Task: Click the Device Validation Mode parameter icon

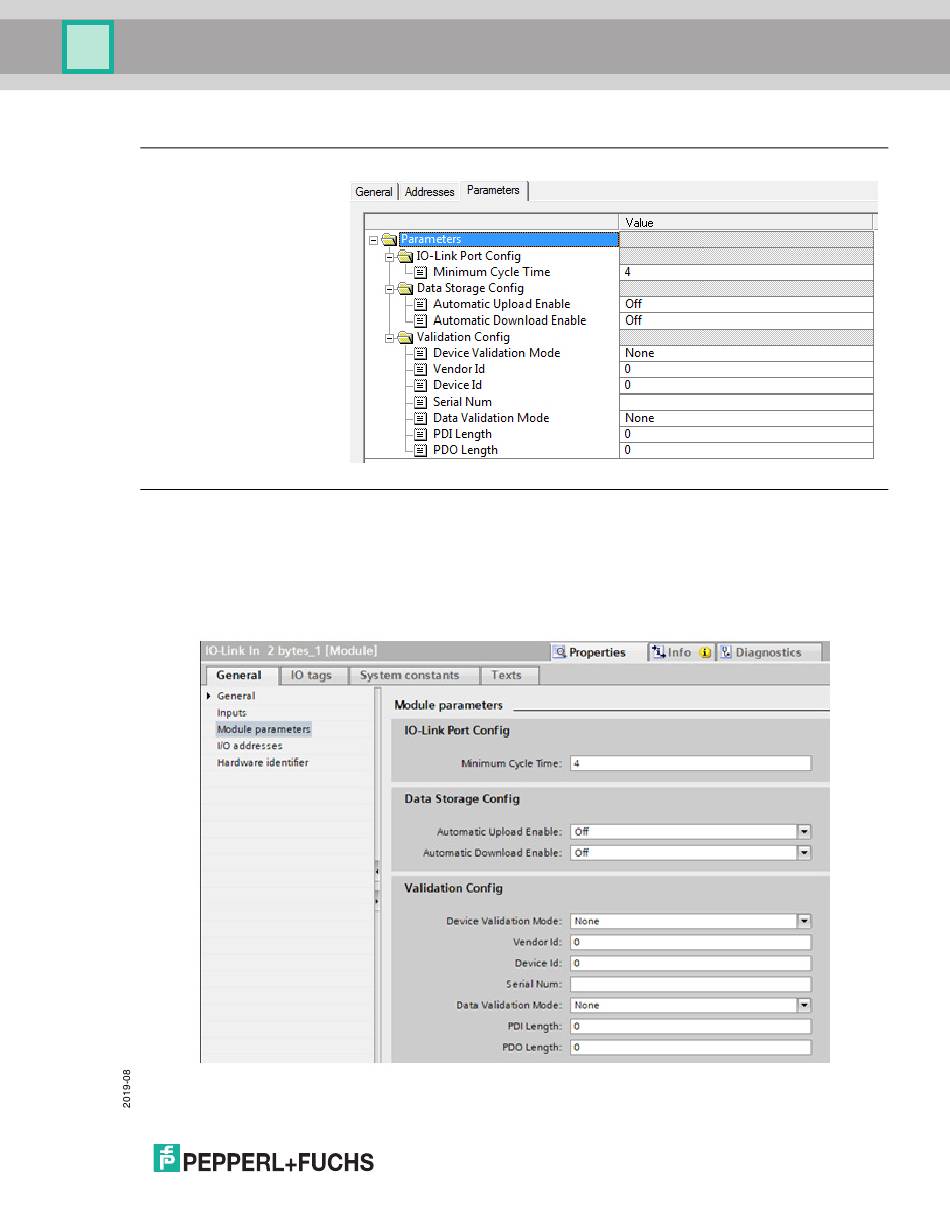Action: tap(421, 353)
